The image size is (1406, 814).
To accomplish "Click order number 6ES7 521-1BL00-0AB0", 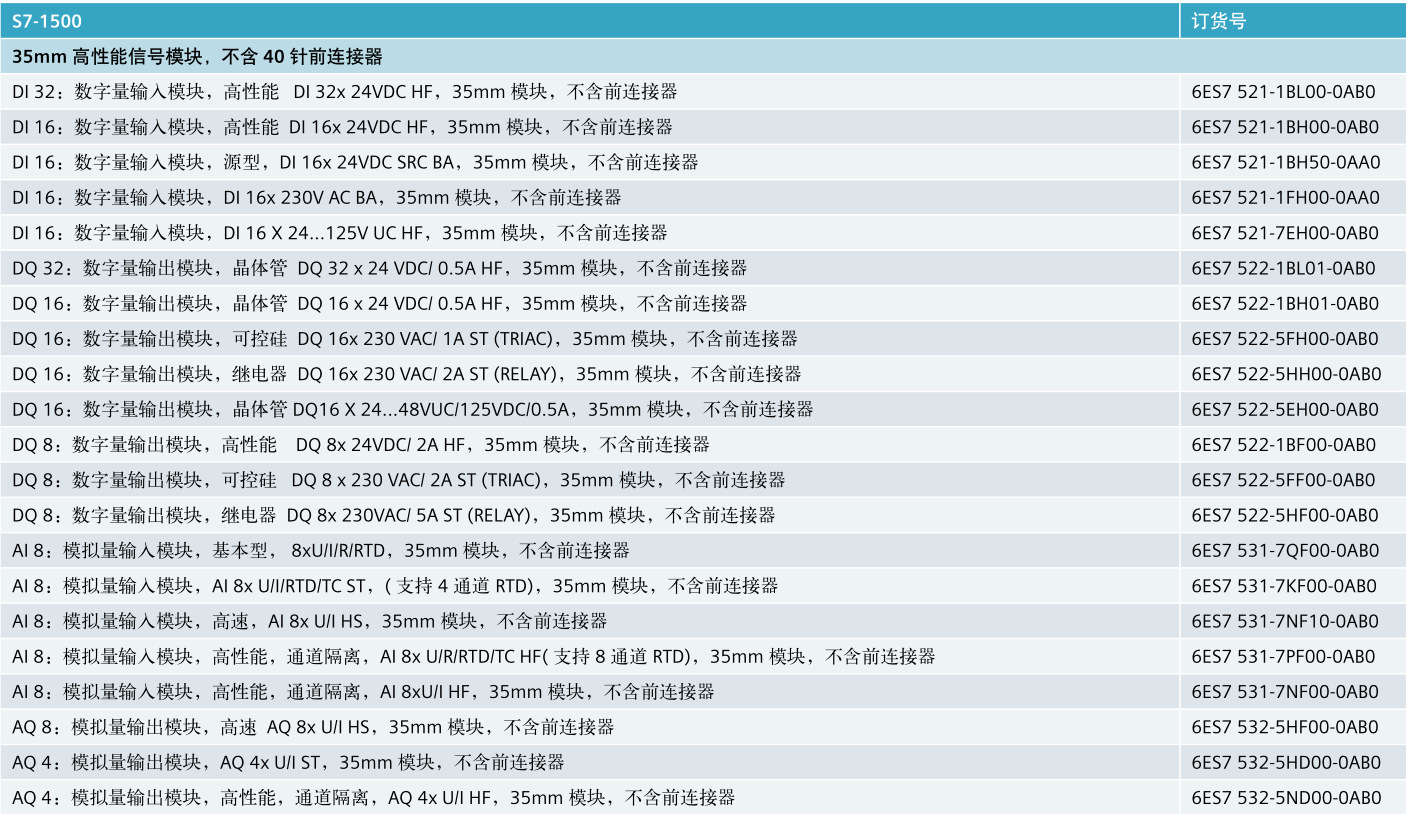I will coord(1284,92).
